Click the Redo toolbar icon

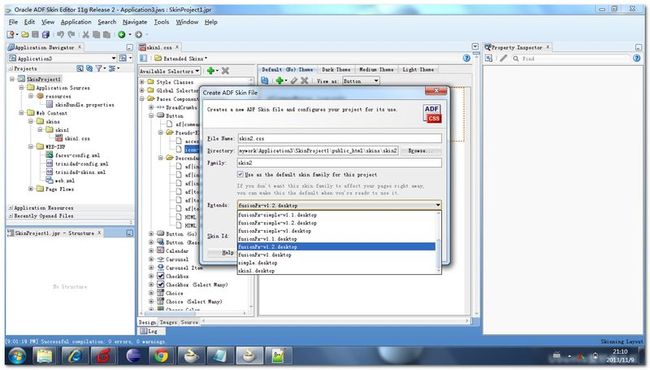point(71,34)
